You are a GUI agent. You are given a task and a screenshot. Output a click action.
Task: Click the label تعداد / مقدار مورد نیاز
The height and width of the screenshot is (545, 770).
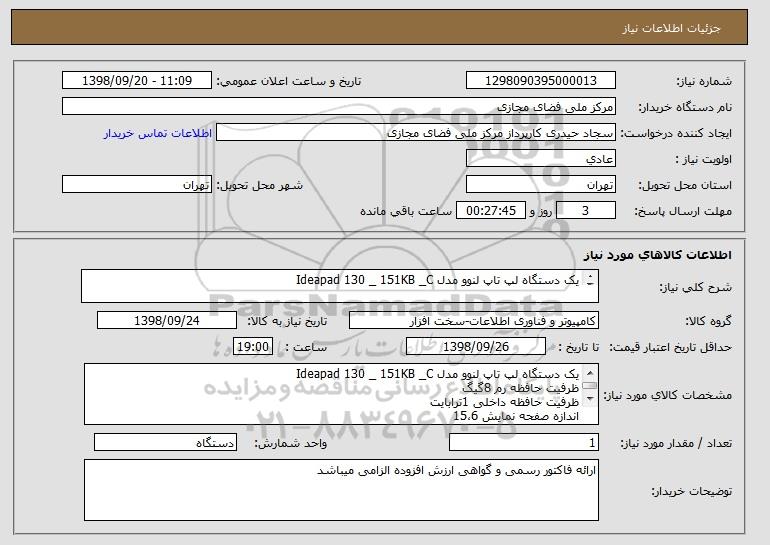pyautogui.click(x=676, y=444)
